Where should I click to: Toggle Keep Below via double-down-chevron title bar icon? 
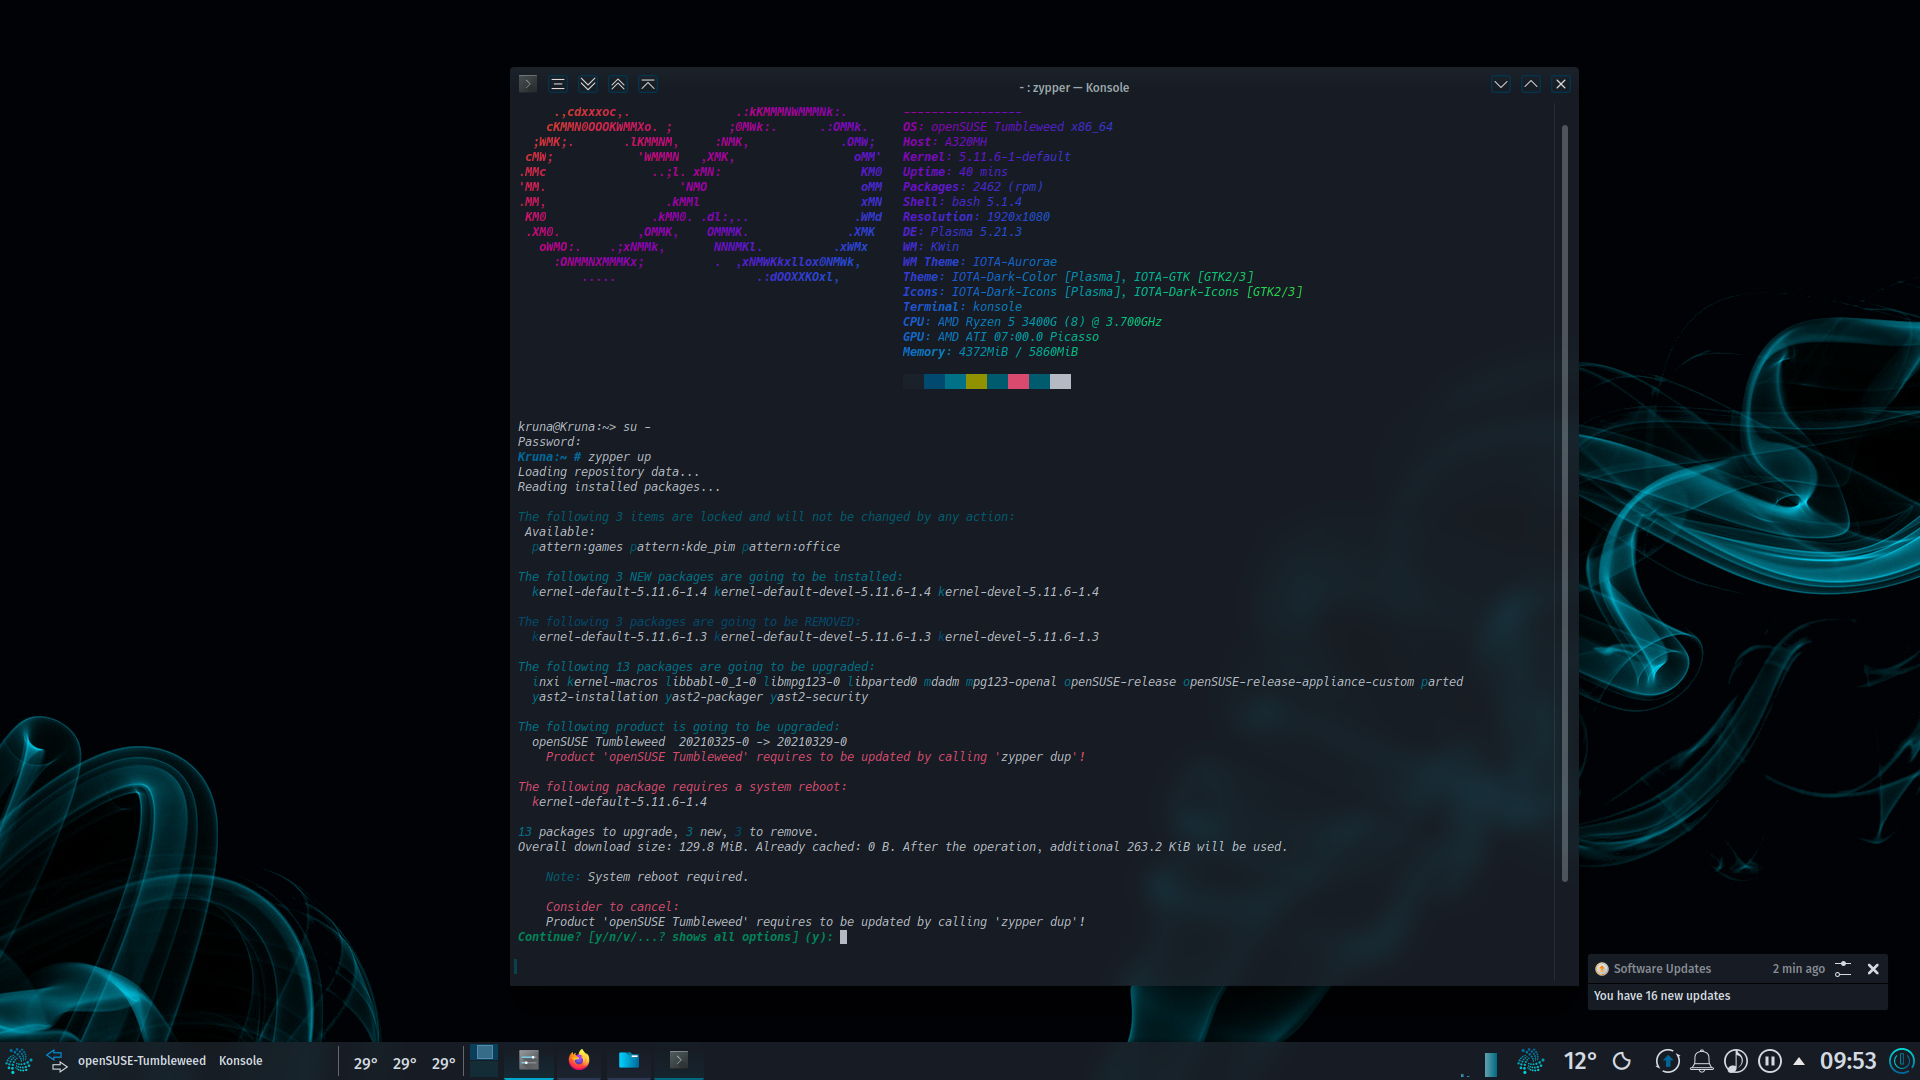(588, 84)
